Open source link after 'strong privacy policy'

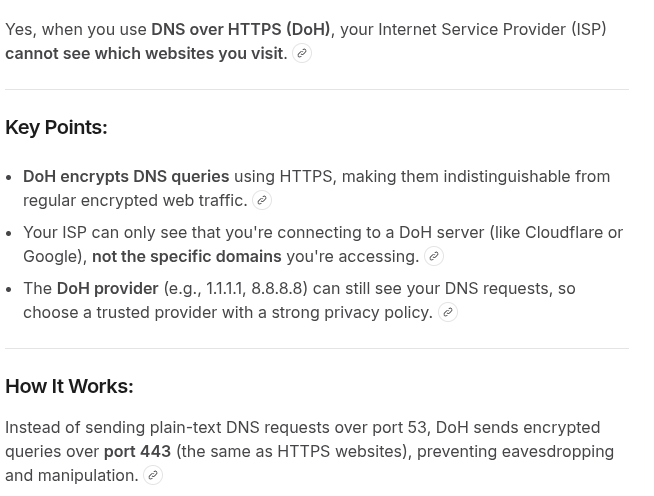click(x=448, y=312)
